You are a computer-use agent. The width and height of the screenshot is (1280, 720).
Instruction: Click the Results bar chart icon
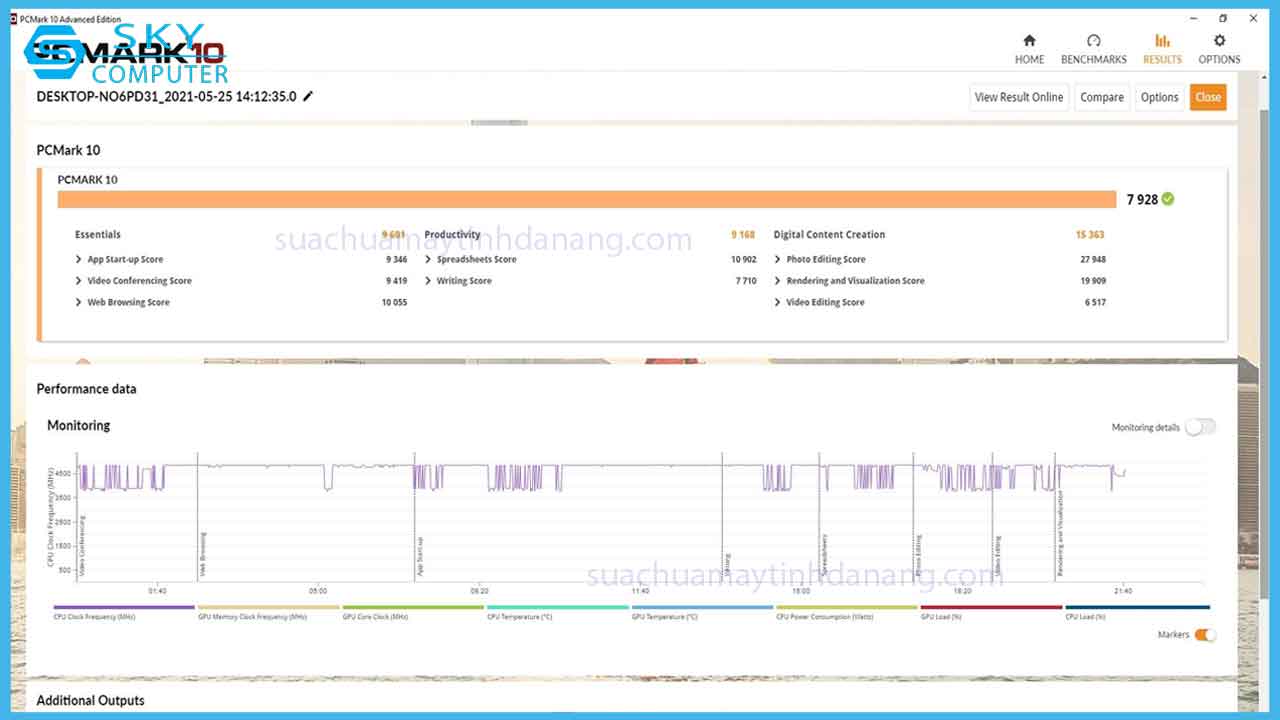coord(1162,41)
